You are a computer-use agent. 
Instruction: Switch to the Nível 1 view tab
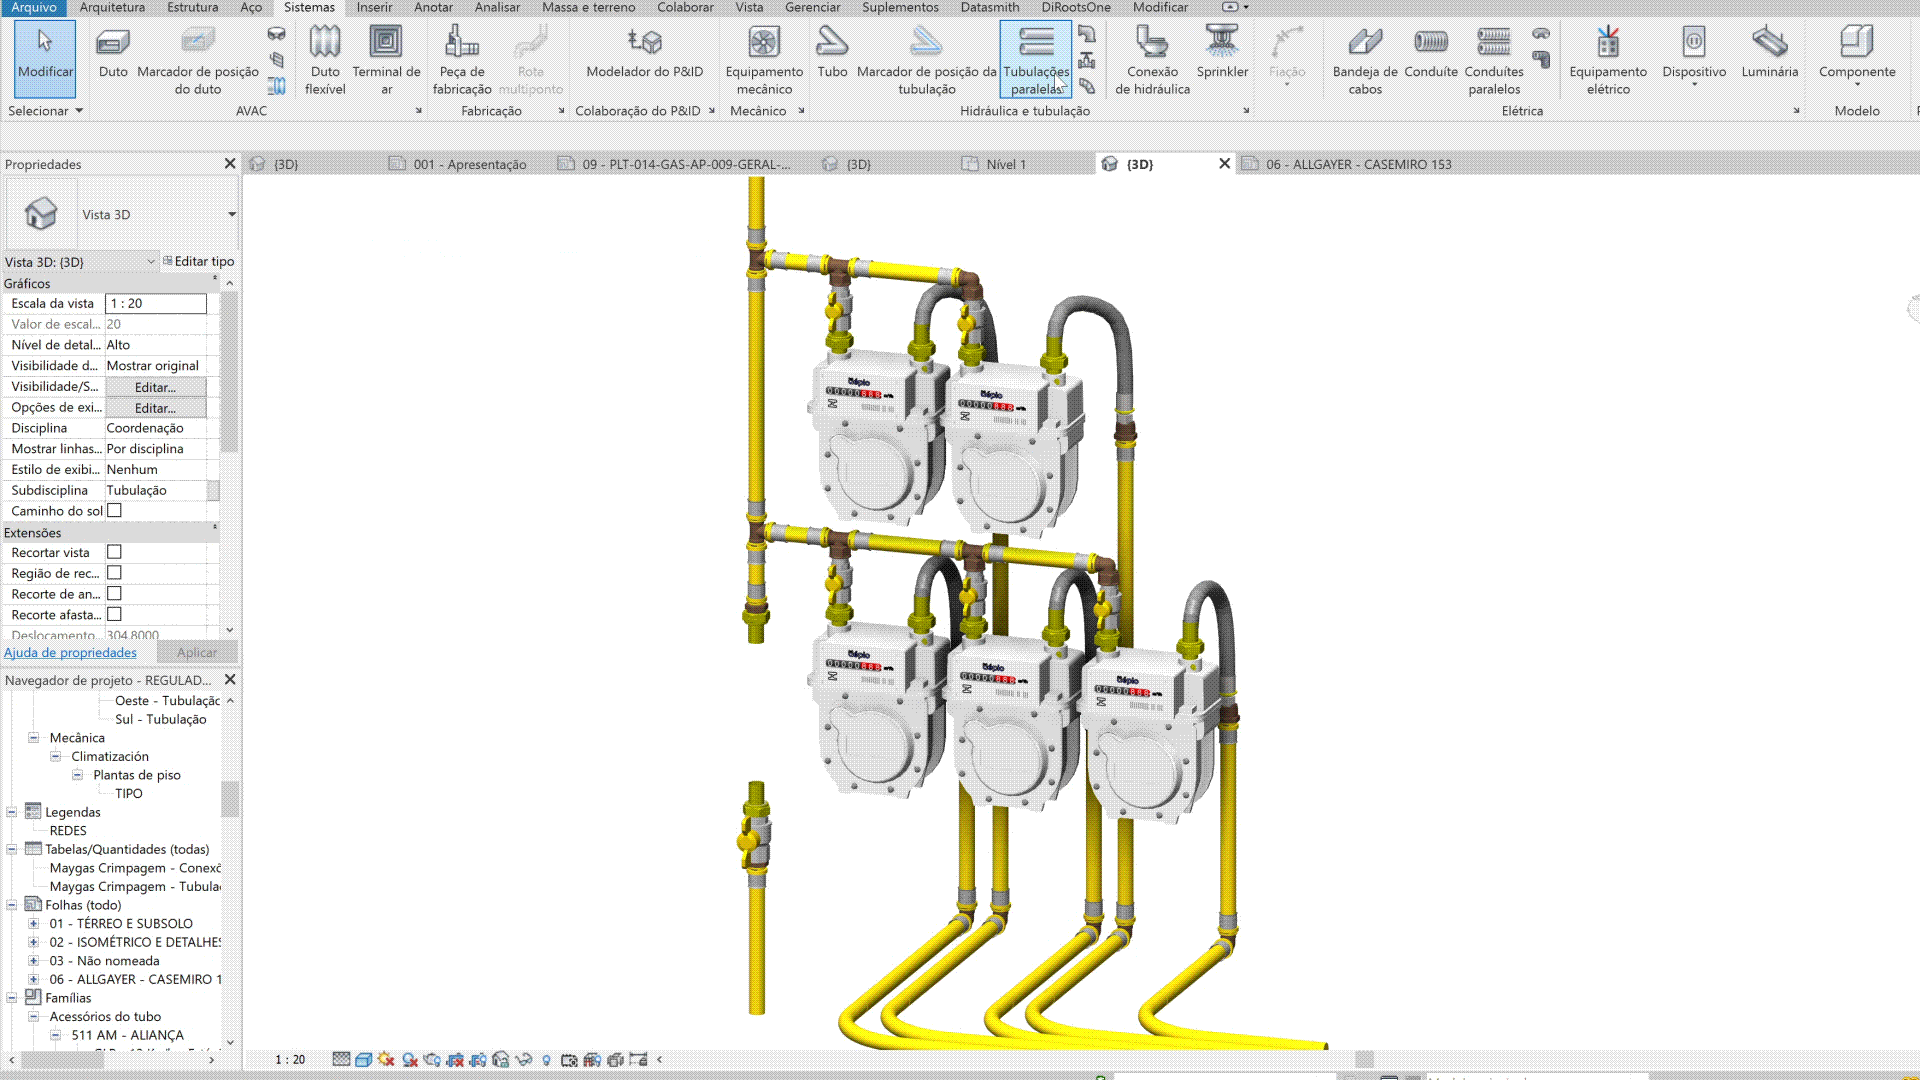pos(1005,164)
